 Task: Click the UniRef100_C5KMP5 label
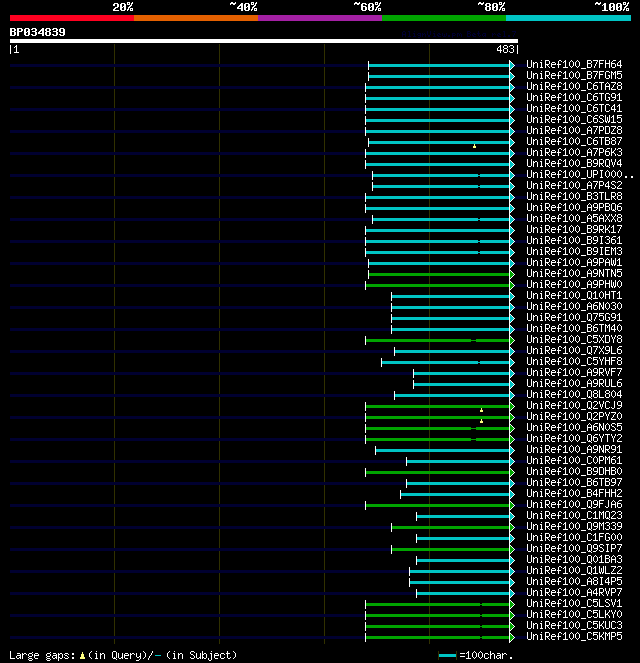[574, 636]
